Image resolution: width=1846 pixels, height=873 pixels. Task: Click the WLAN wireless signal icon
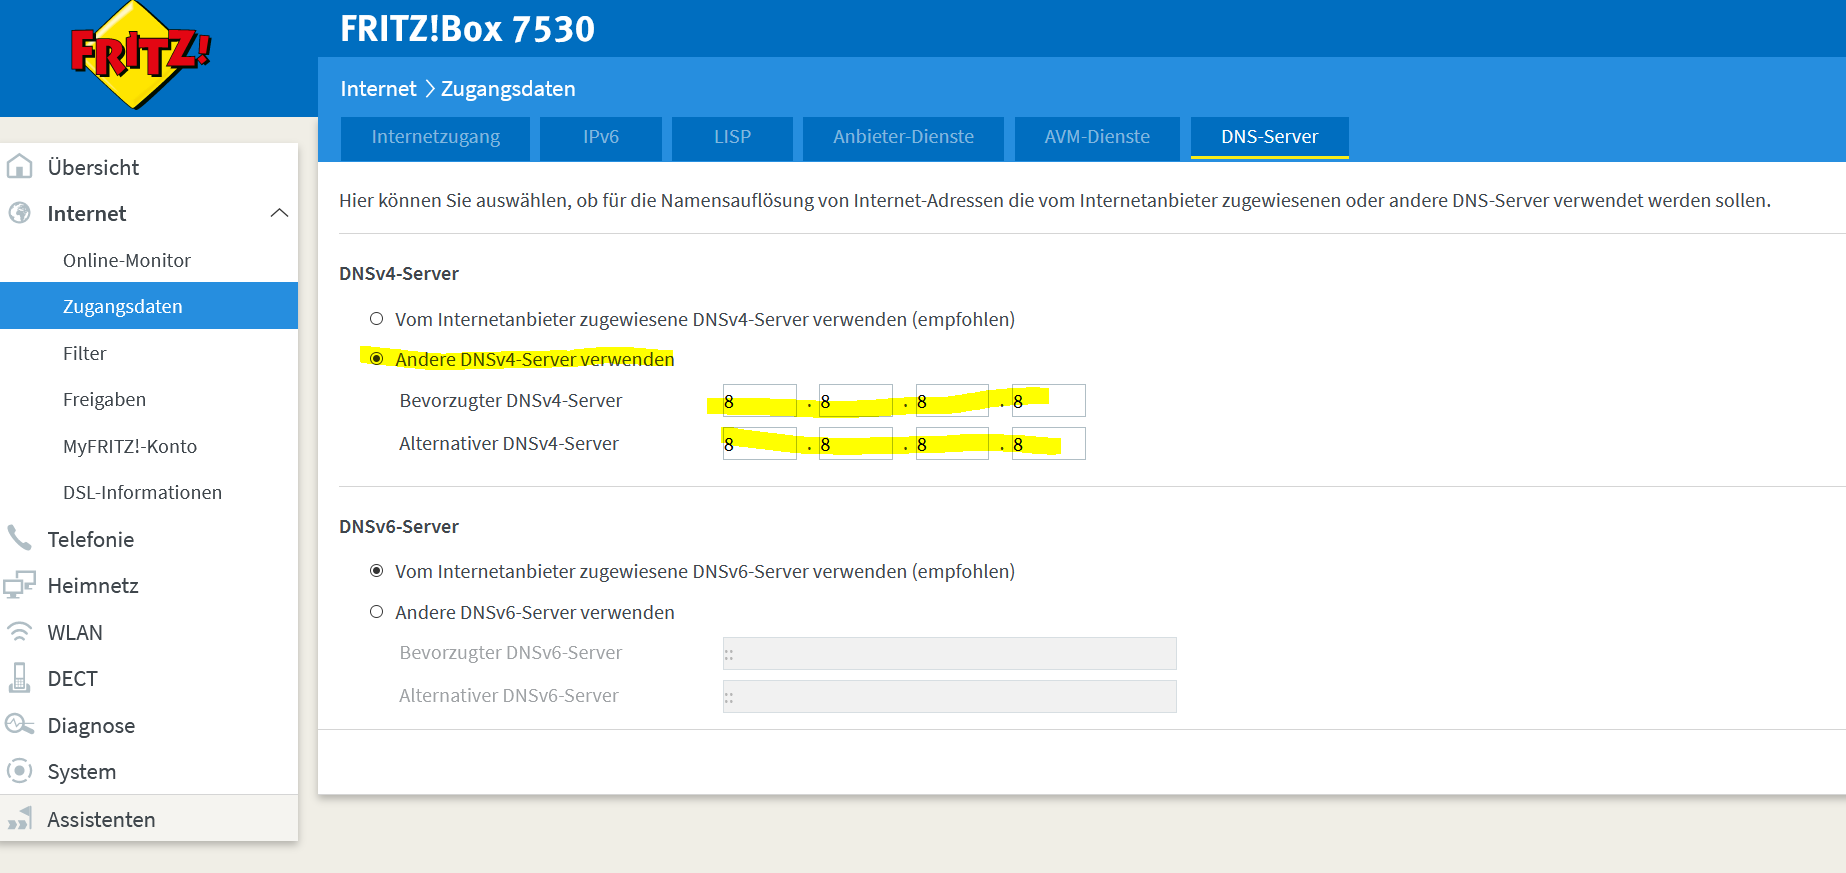(19, 631)
